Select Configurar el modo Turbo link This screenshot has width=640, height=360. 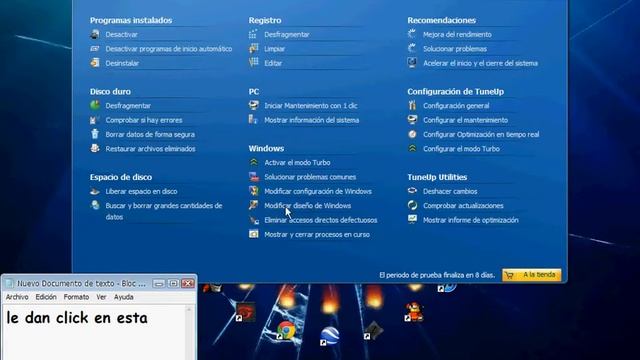[x=461, y=149]
